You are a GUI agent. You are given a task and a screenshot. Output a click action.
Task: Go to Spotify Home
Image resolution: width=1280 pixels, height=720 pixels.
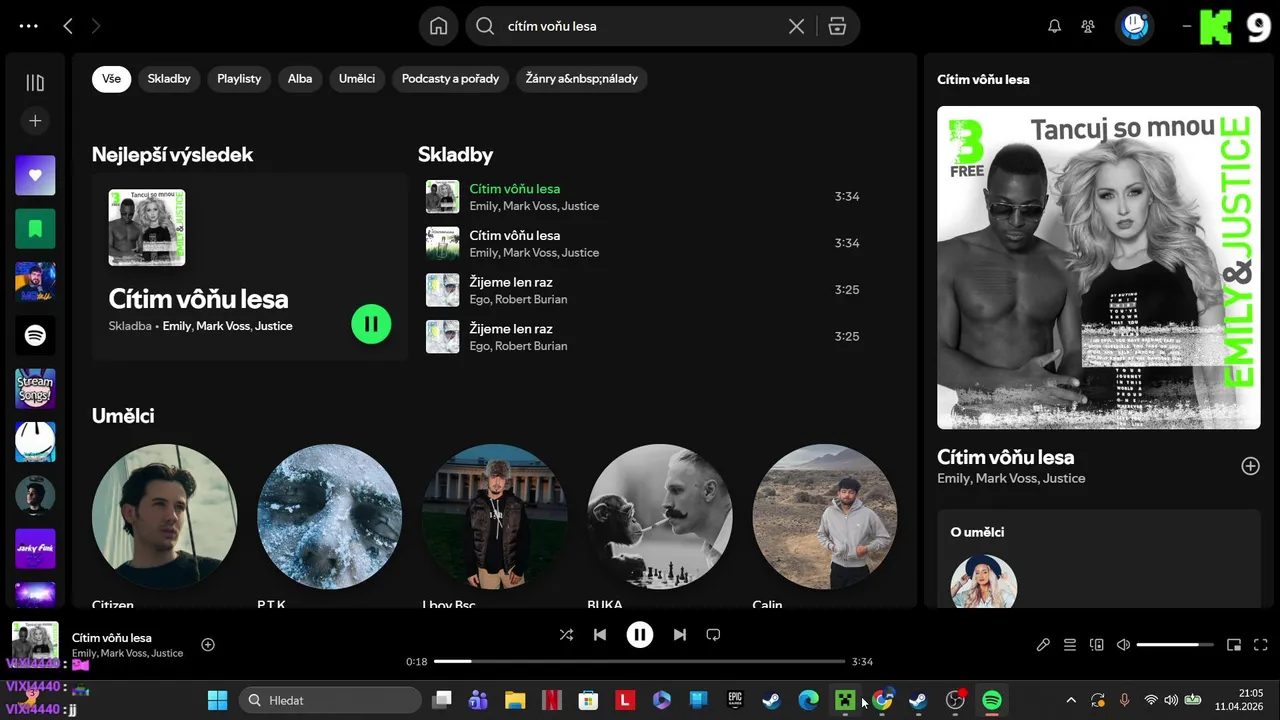pyautogui.click(x=438, y=26)
